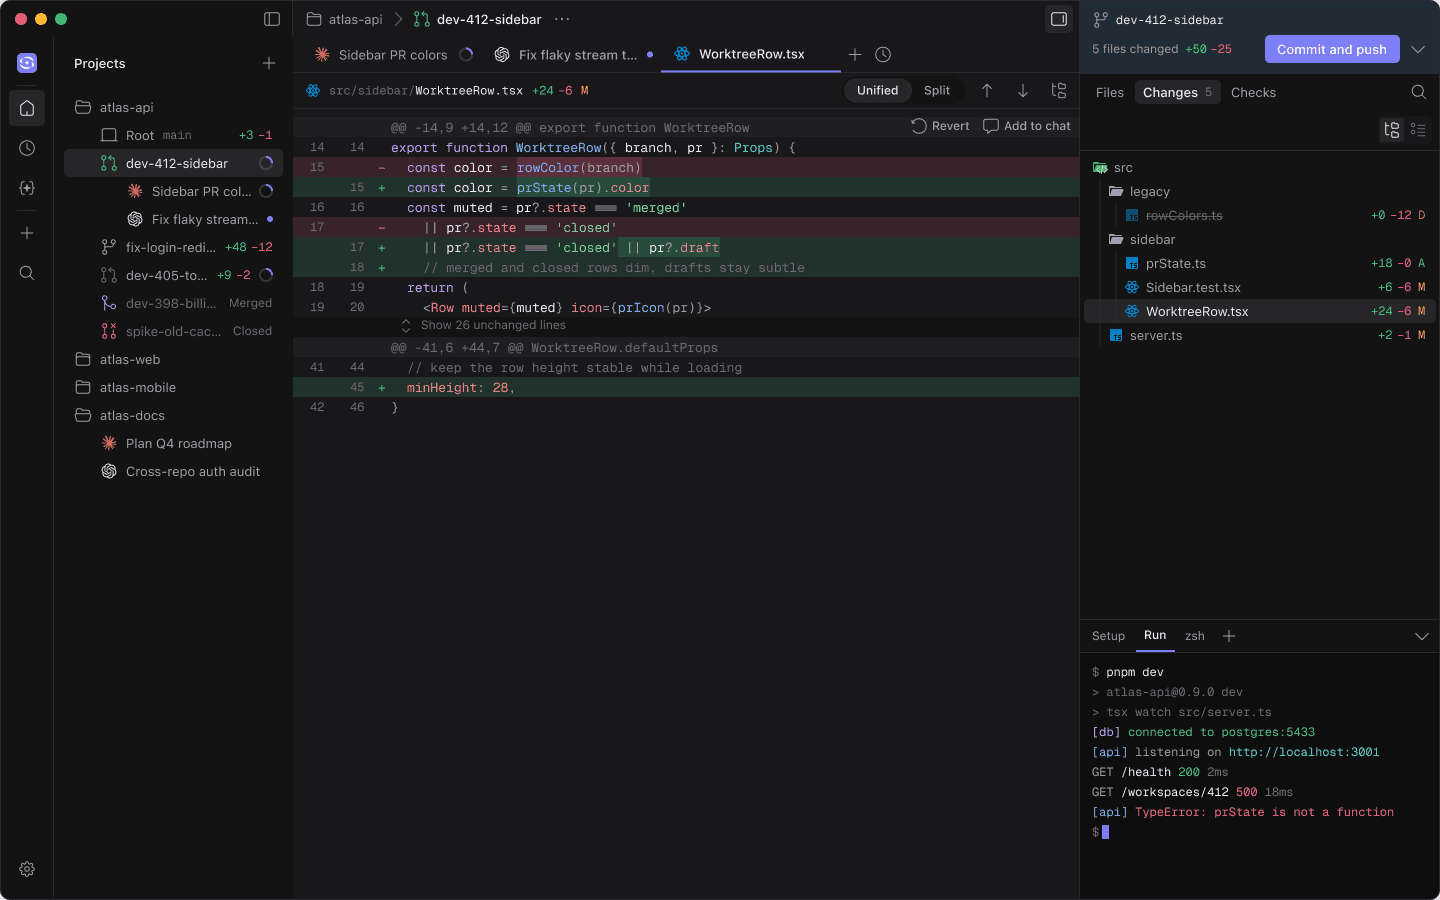Open a new tab with plus icon

855,55
